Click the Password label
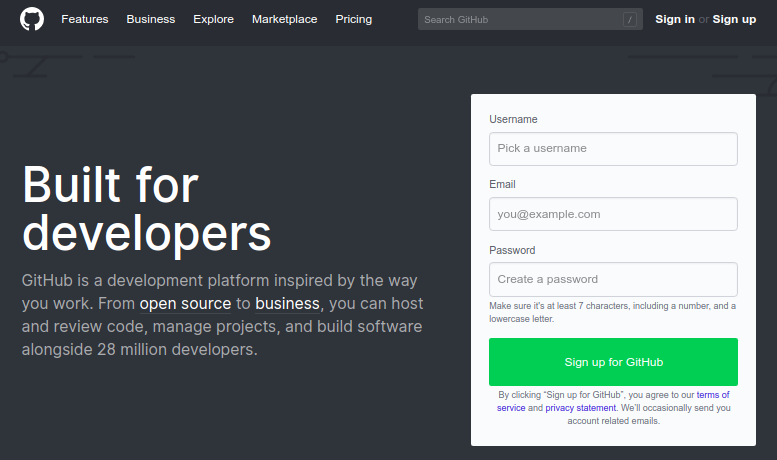 512,250
